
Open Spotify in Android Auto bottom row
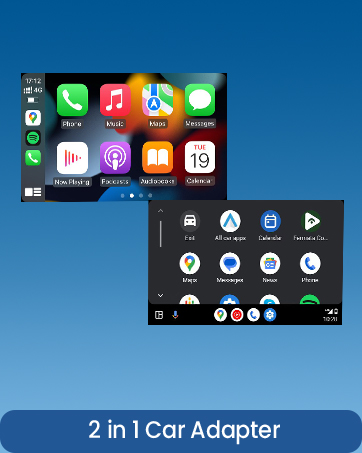pyautogui.click(x=310, y=299)
